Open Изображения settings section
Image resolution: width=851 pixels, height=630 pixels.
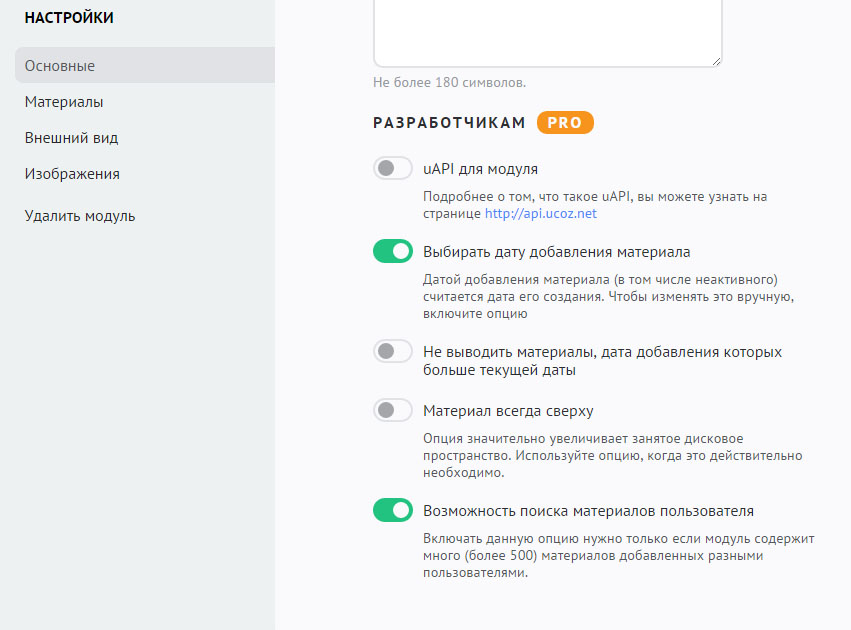pos(72,174)
